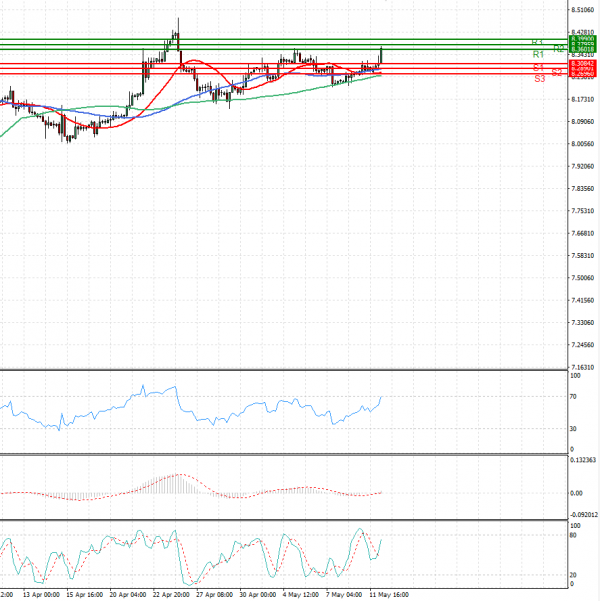Click the 7.83560 price axis label
The height and width of the screenshot is (601, 600).
coord(582,189)
